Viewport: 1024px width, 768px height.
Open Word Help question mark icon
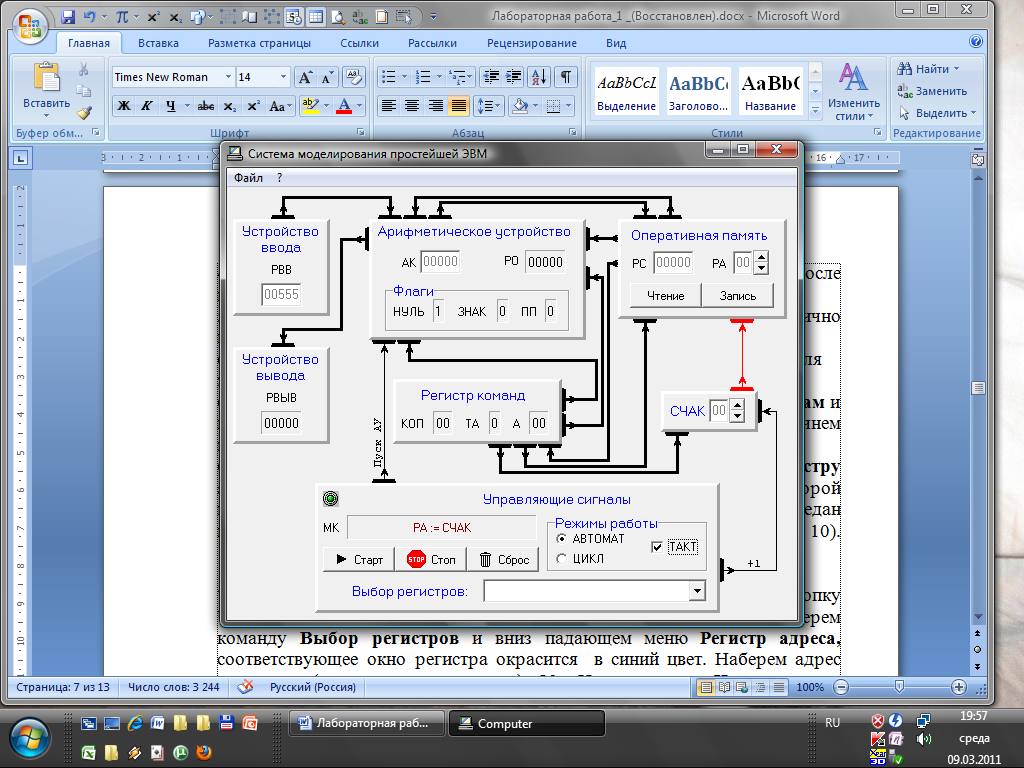[976, 42]
